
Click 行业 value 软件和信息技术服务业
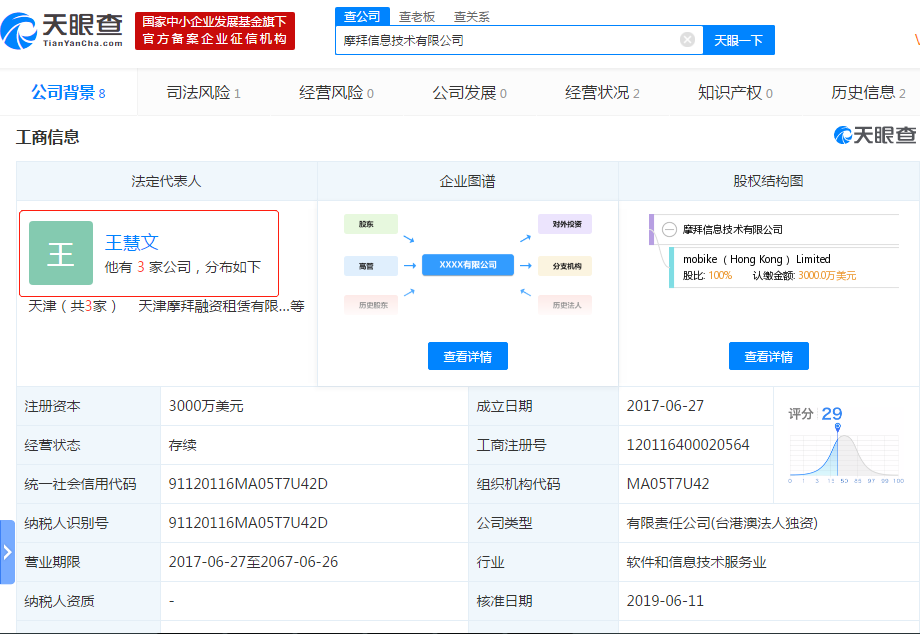(696, 562)
